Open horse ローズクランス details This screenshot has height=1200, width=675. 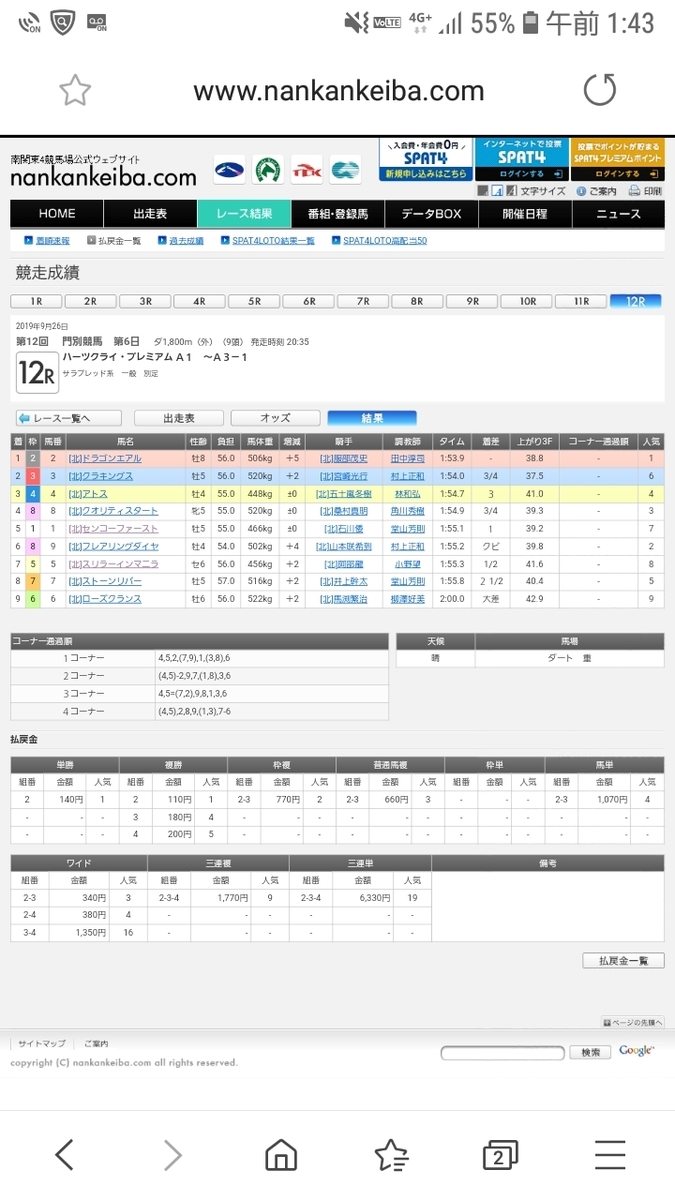pyautogui.click(x=105, y=599)
